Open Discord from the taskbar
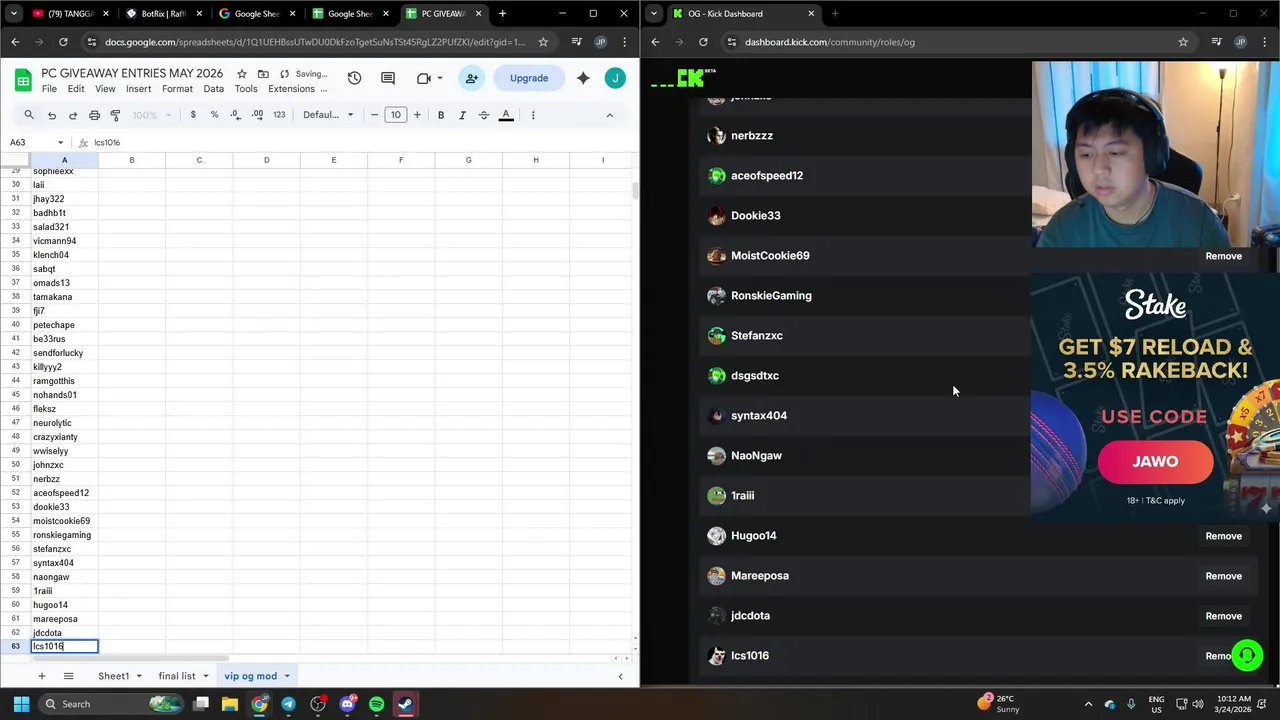 [x=347, y=704]
